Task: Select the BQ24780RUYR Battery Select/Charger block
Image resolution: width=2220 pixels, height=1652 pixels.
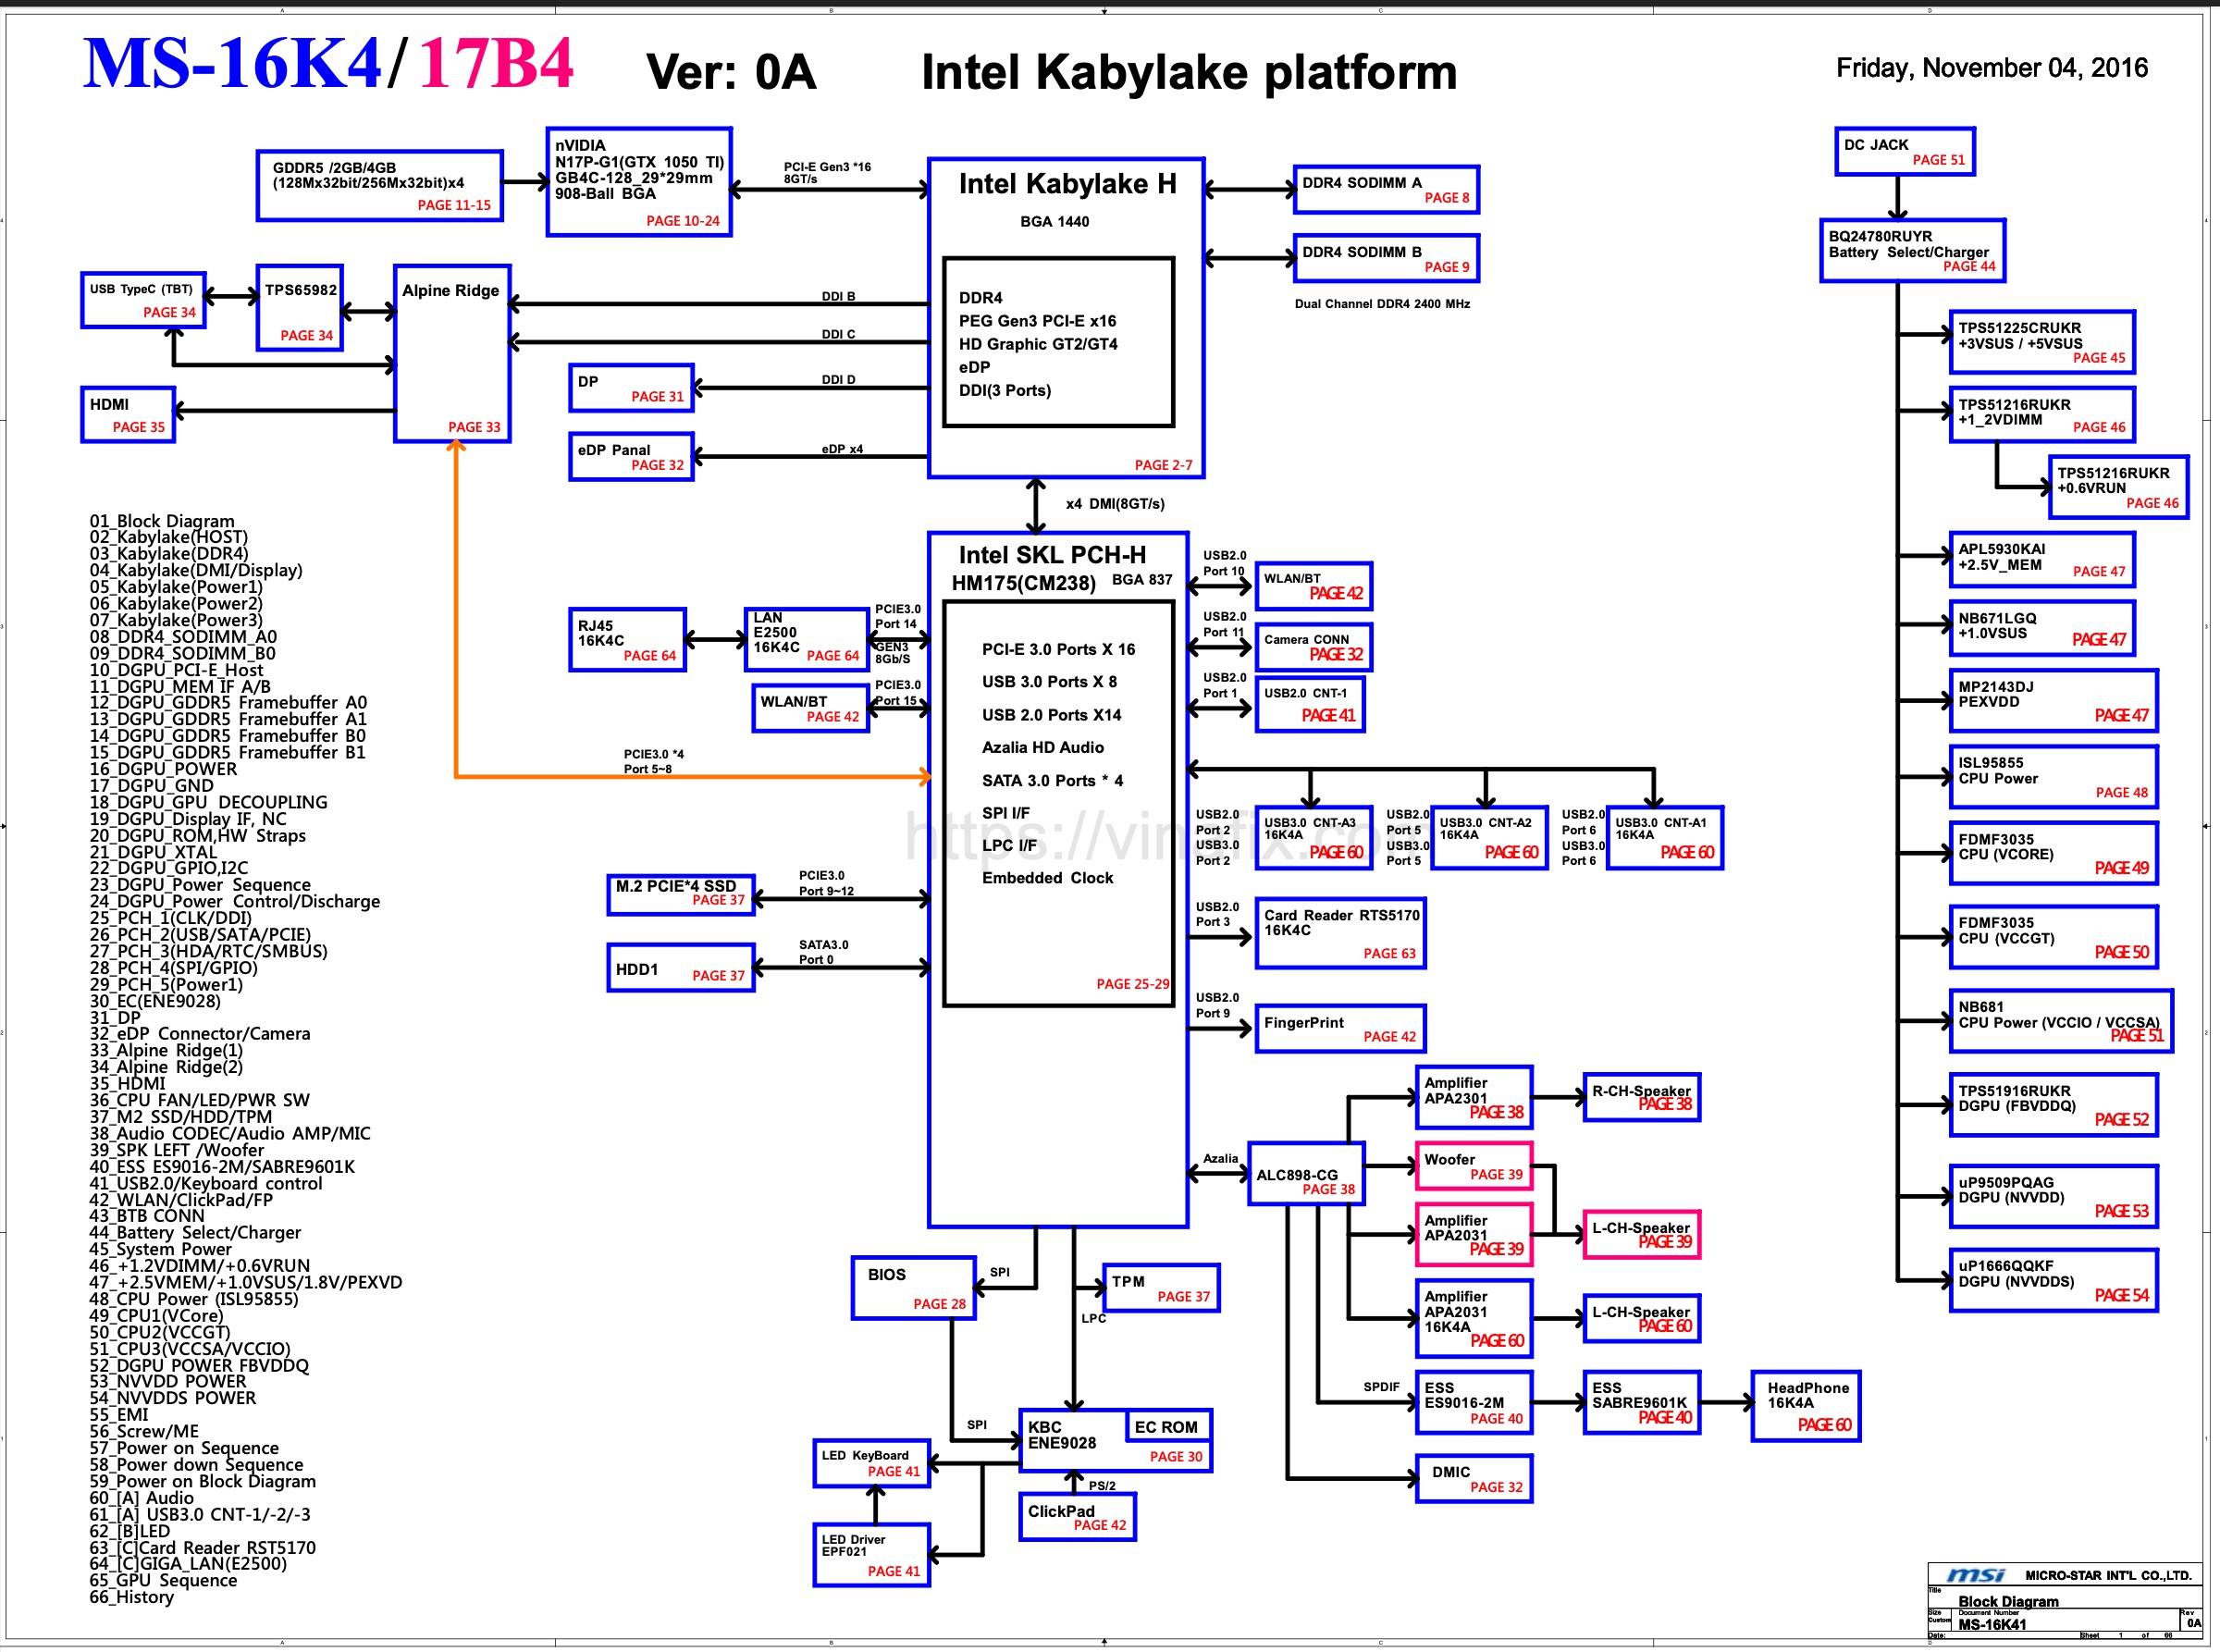Action: click(x=1912, y=251)
